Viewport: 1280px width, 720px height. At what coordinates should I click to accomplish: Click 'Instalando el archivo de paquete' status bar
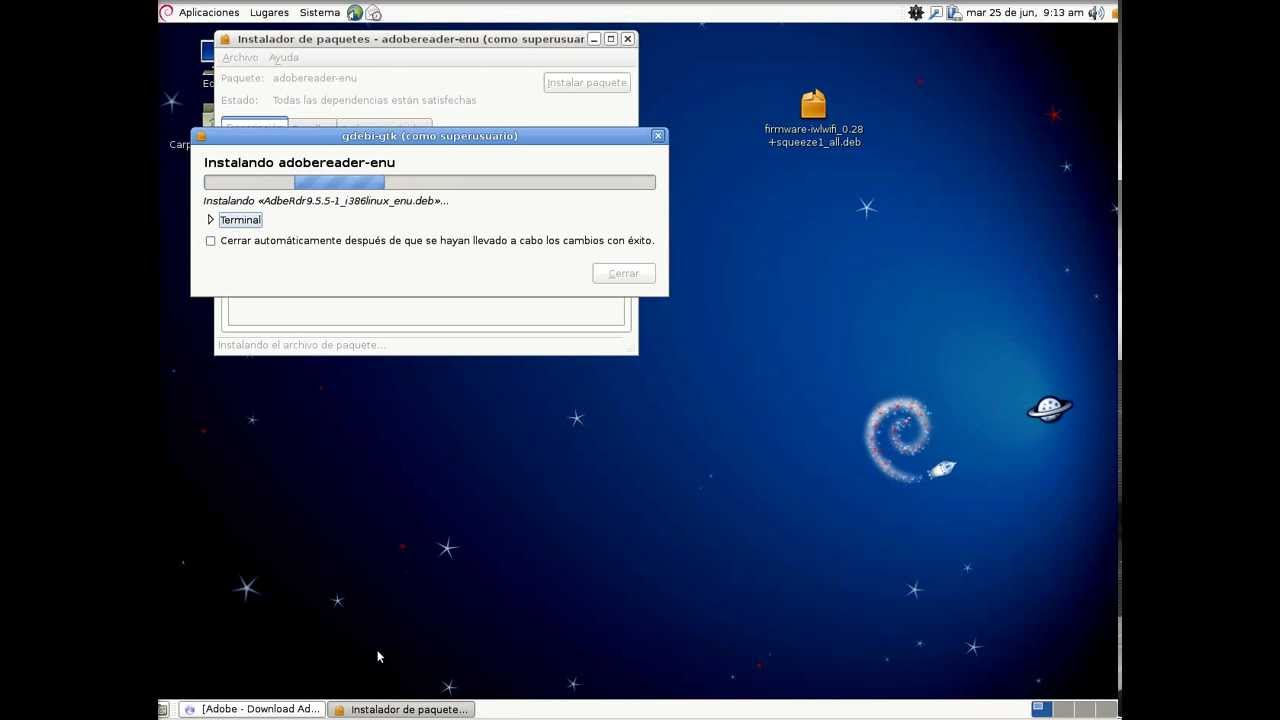coord(302,345)
